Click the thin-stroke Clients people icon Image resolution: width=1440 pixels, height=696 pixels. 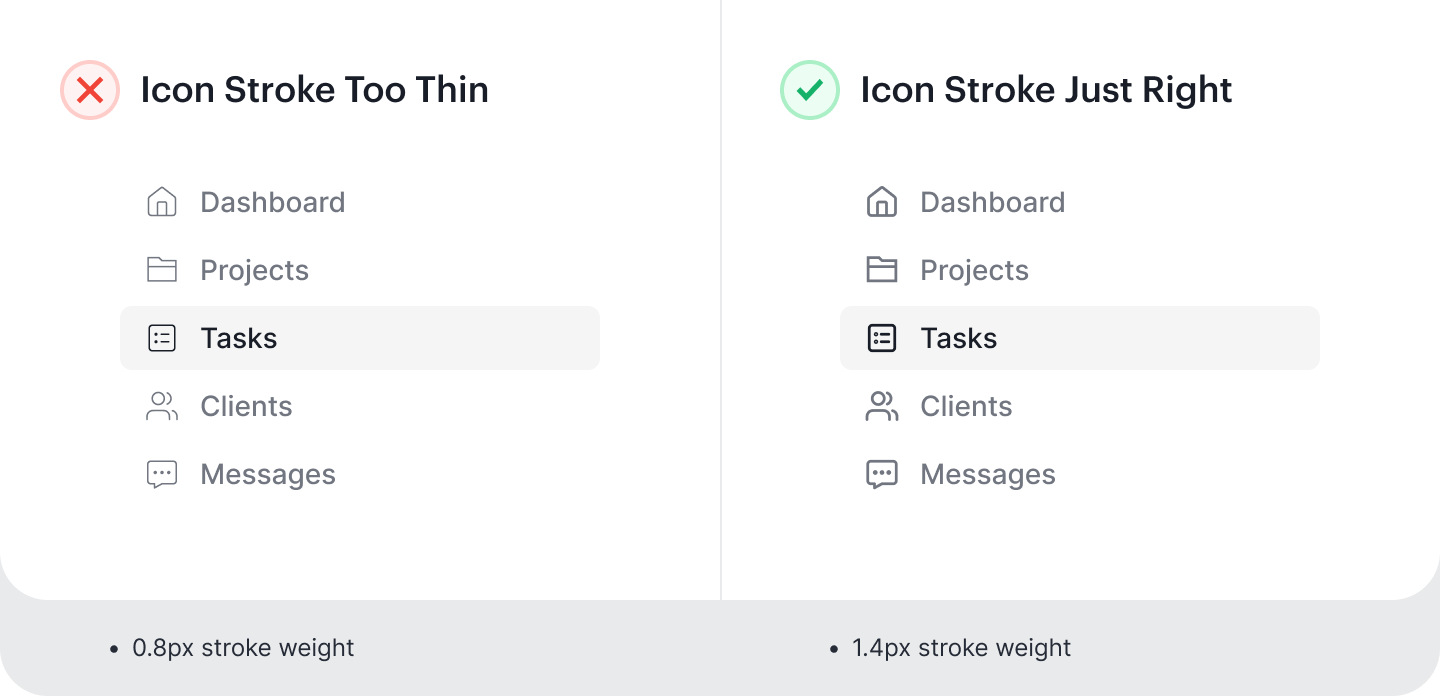click(x=162, y=406)
